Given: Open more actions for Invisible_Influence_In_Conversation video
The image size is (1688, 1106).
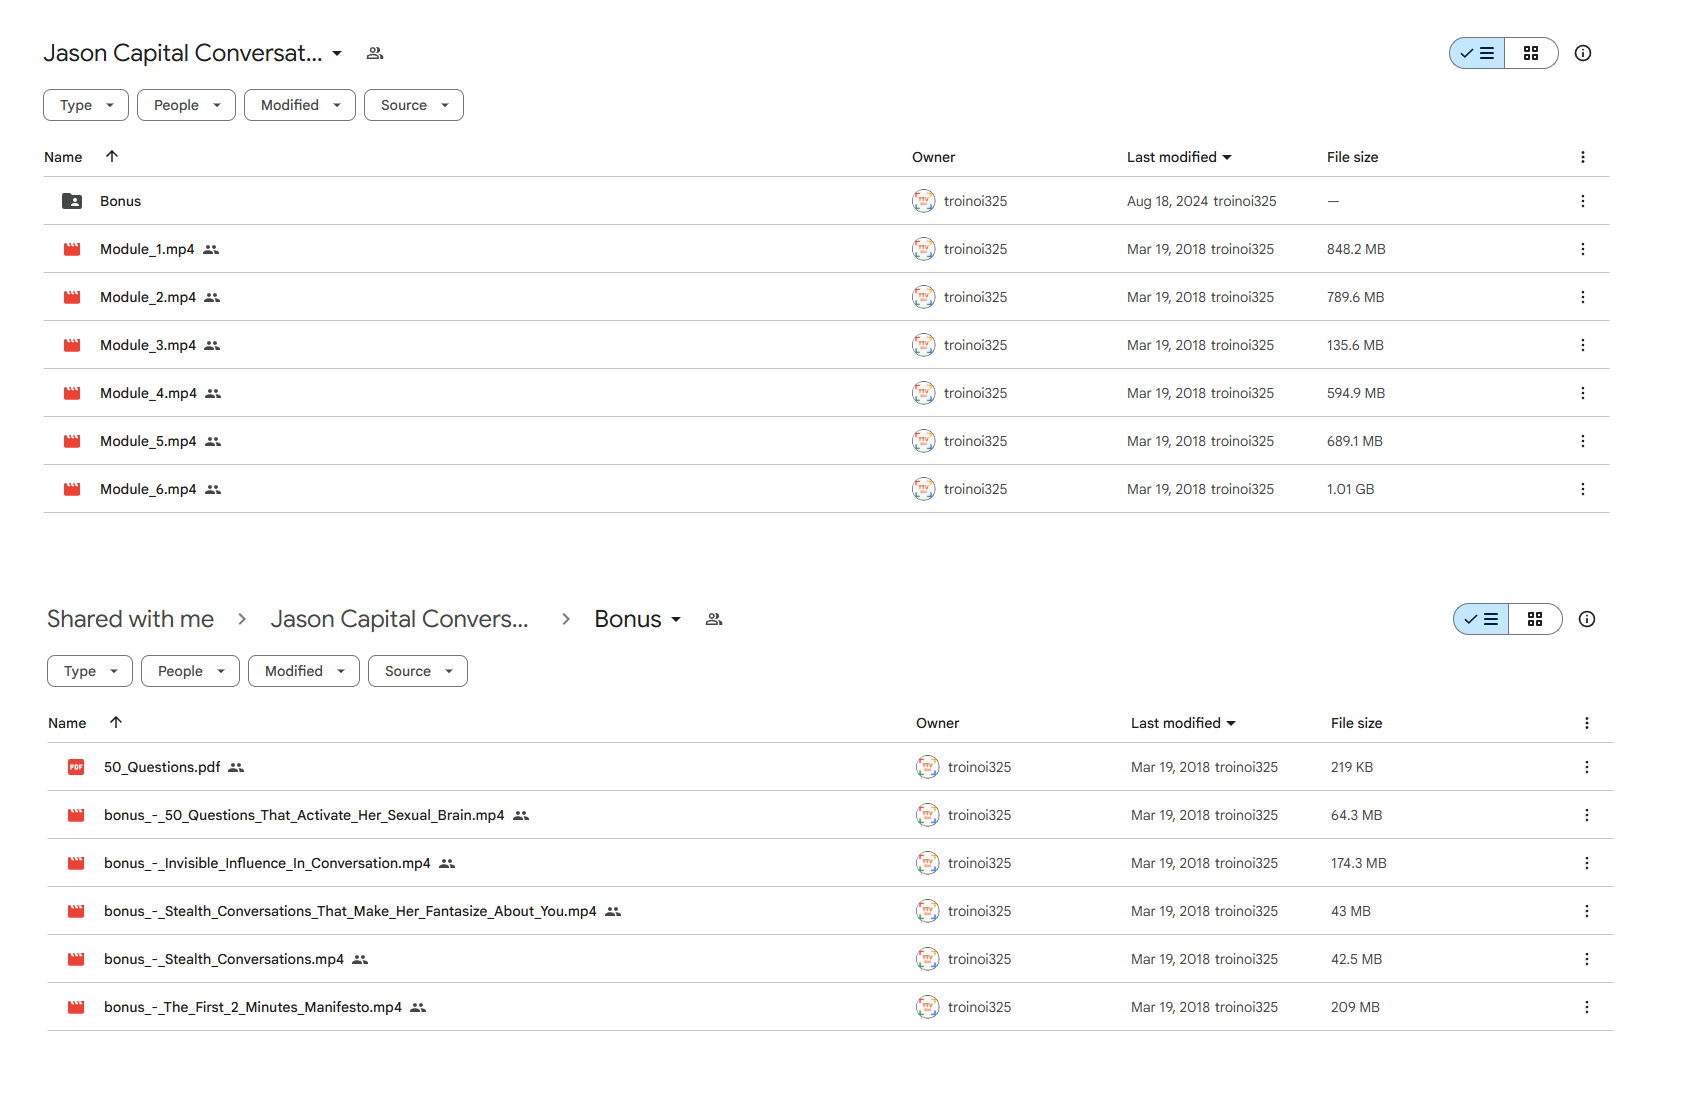Looking at the screenshot, I should (x=1586, y=863).
